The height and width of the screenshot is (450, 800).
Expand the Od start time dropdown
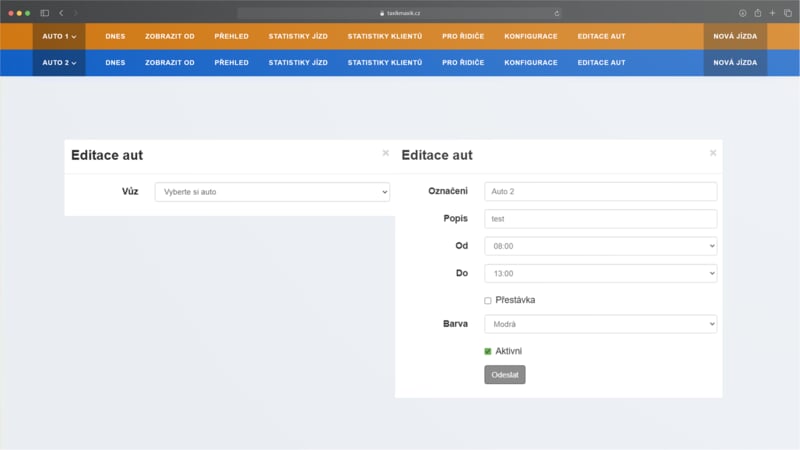pyautogui.click(x=600, y=246)
